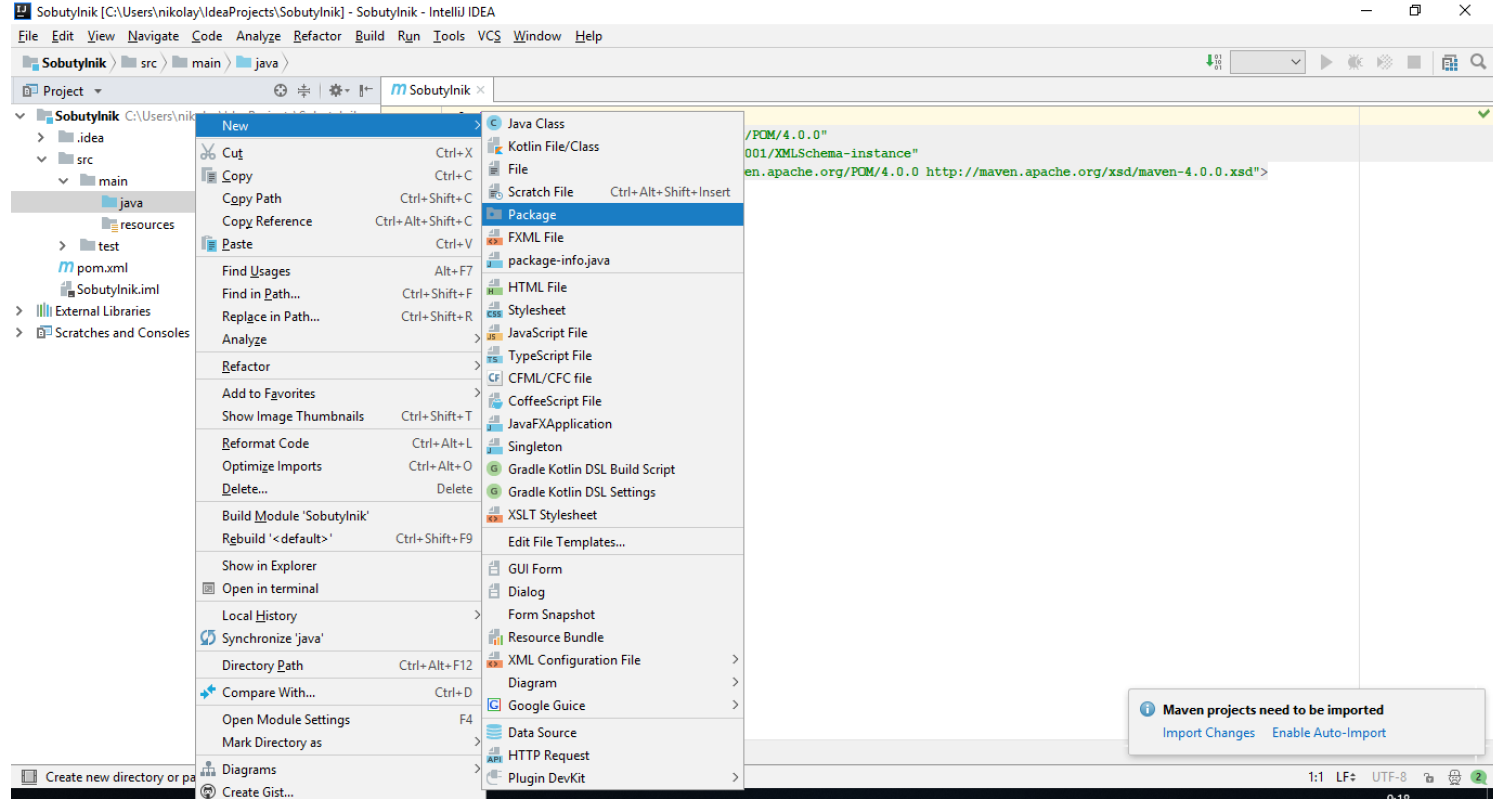Open the File menu
The width and height of the screenshot is (1494, 799).
click(28, 36)
